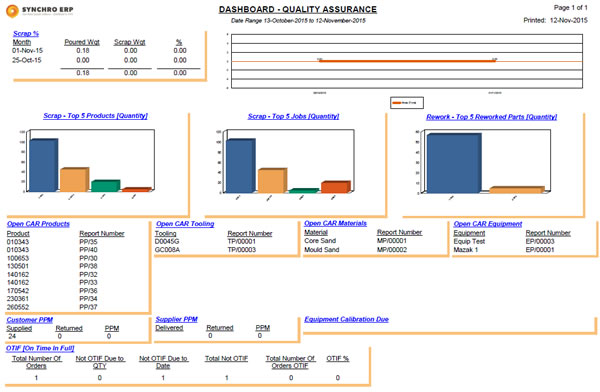Screen dimensions: 600x392
Task: Open Rework - Top 5 Reworked Parts link
Action: [492, 117]
